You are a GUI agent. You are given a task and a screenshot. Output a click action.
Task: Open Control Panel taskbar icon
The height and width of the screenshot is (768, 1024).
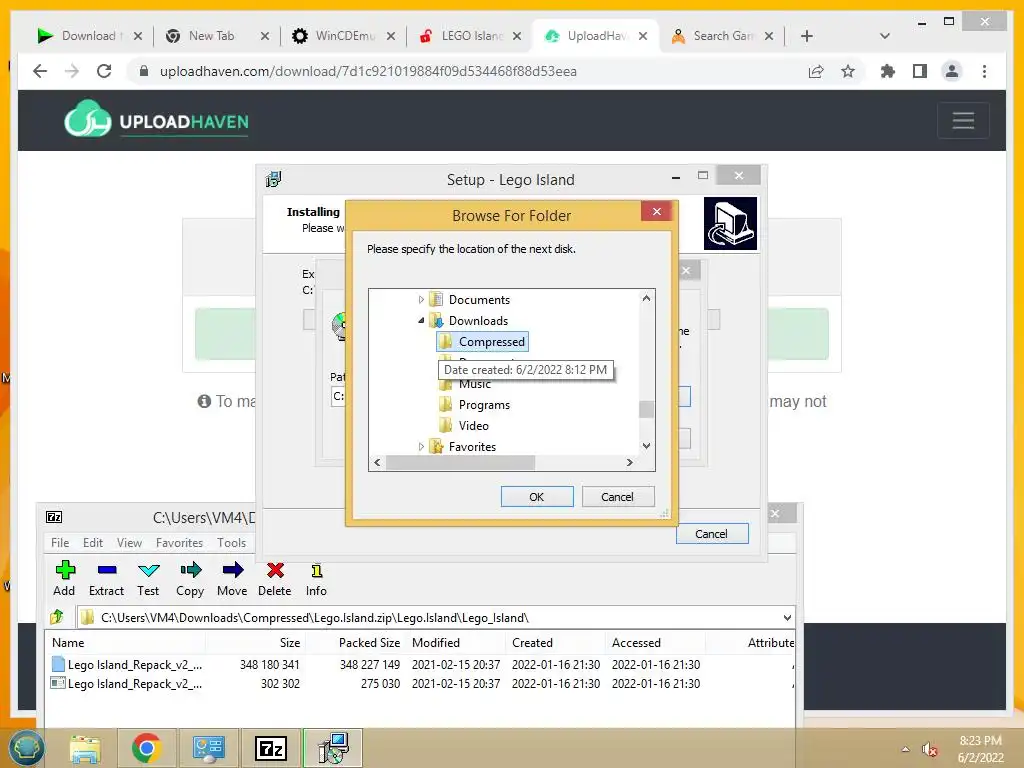coord(208,748)
